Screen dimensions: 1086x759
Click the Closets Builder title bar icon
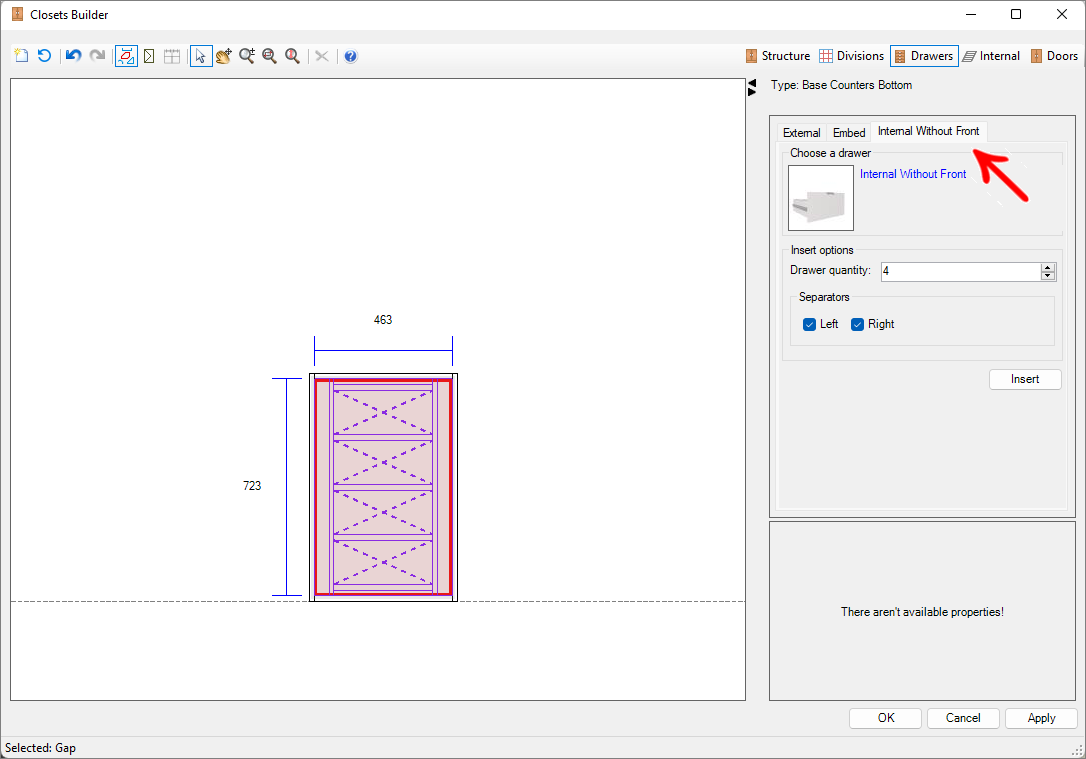17,15
